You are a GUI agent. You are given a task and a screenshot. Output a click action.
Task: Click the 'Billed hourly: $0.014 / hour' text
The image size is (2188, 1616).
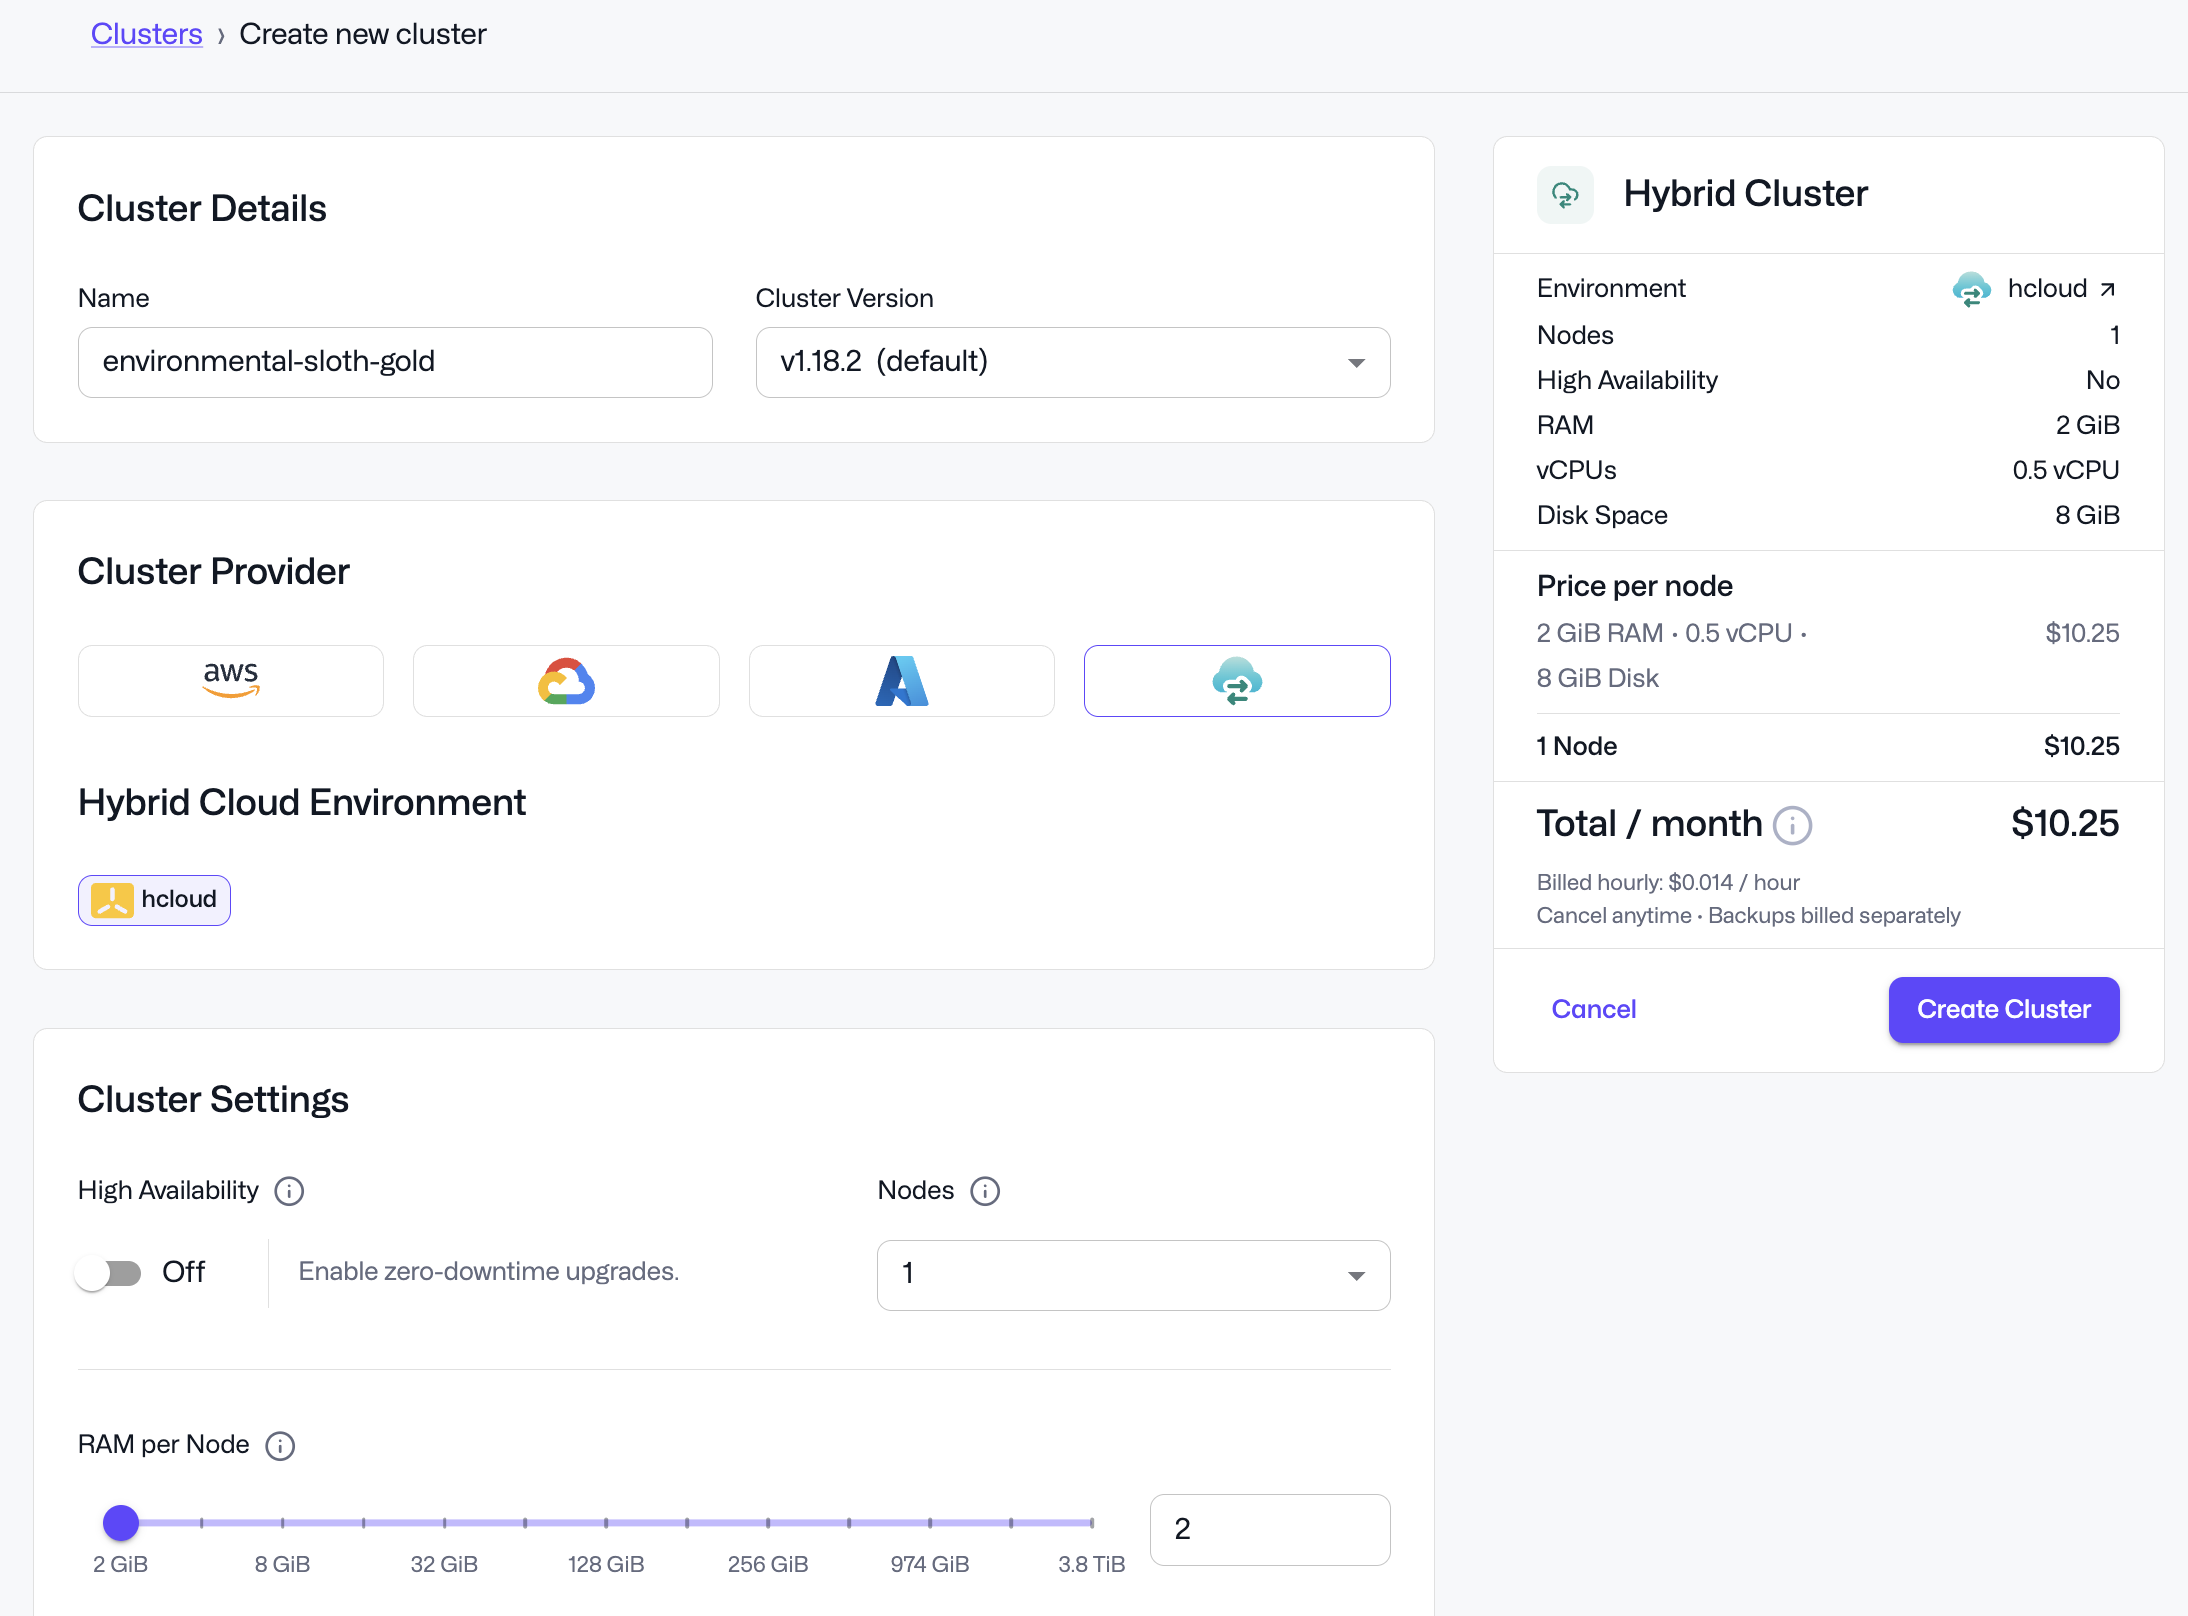(1668, 883)
